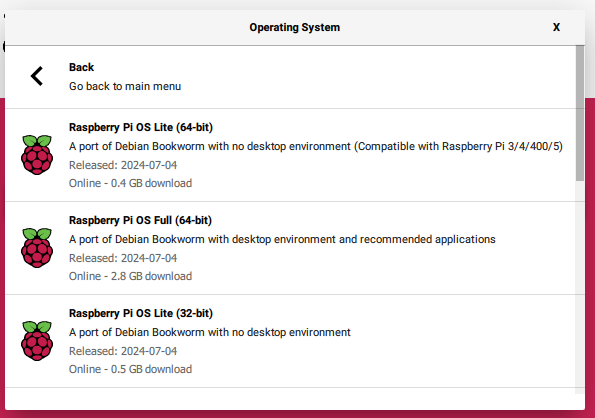Select Raspberry Pi OS Full (64-bit) title
Screen dimensions: 595x418
tap(140, 220)
